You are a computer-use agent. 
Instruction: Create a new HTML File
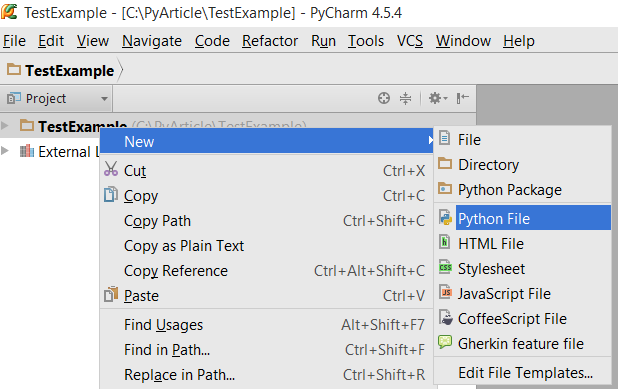[x=523, y=244]
